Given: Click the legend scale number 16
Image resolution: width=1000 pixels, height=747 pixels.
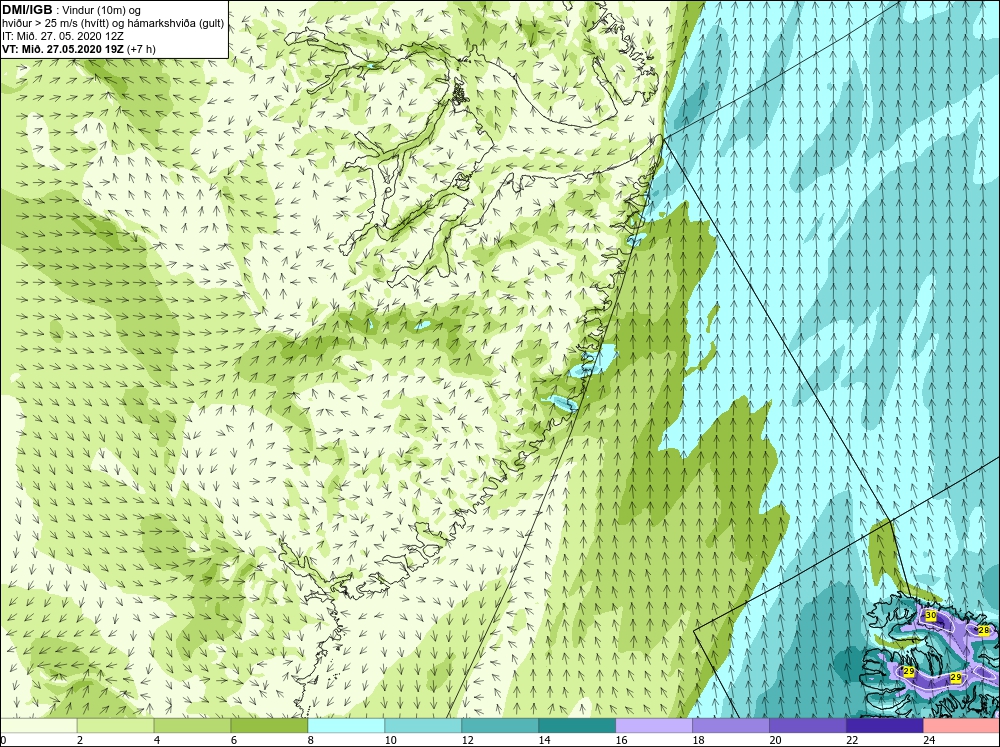Looking at the screenshot, I should [x=621, y=740].
